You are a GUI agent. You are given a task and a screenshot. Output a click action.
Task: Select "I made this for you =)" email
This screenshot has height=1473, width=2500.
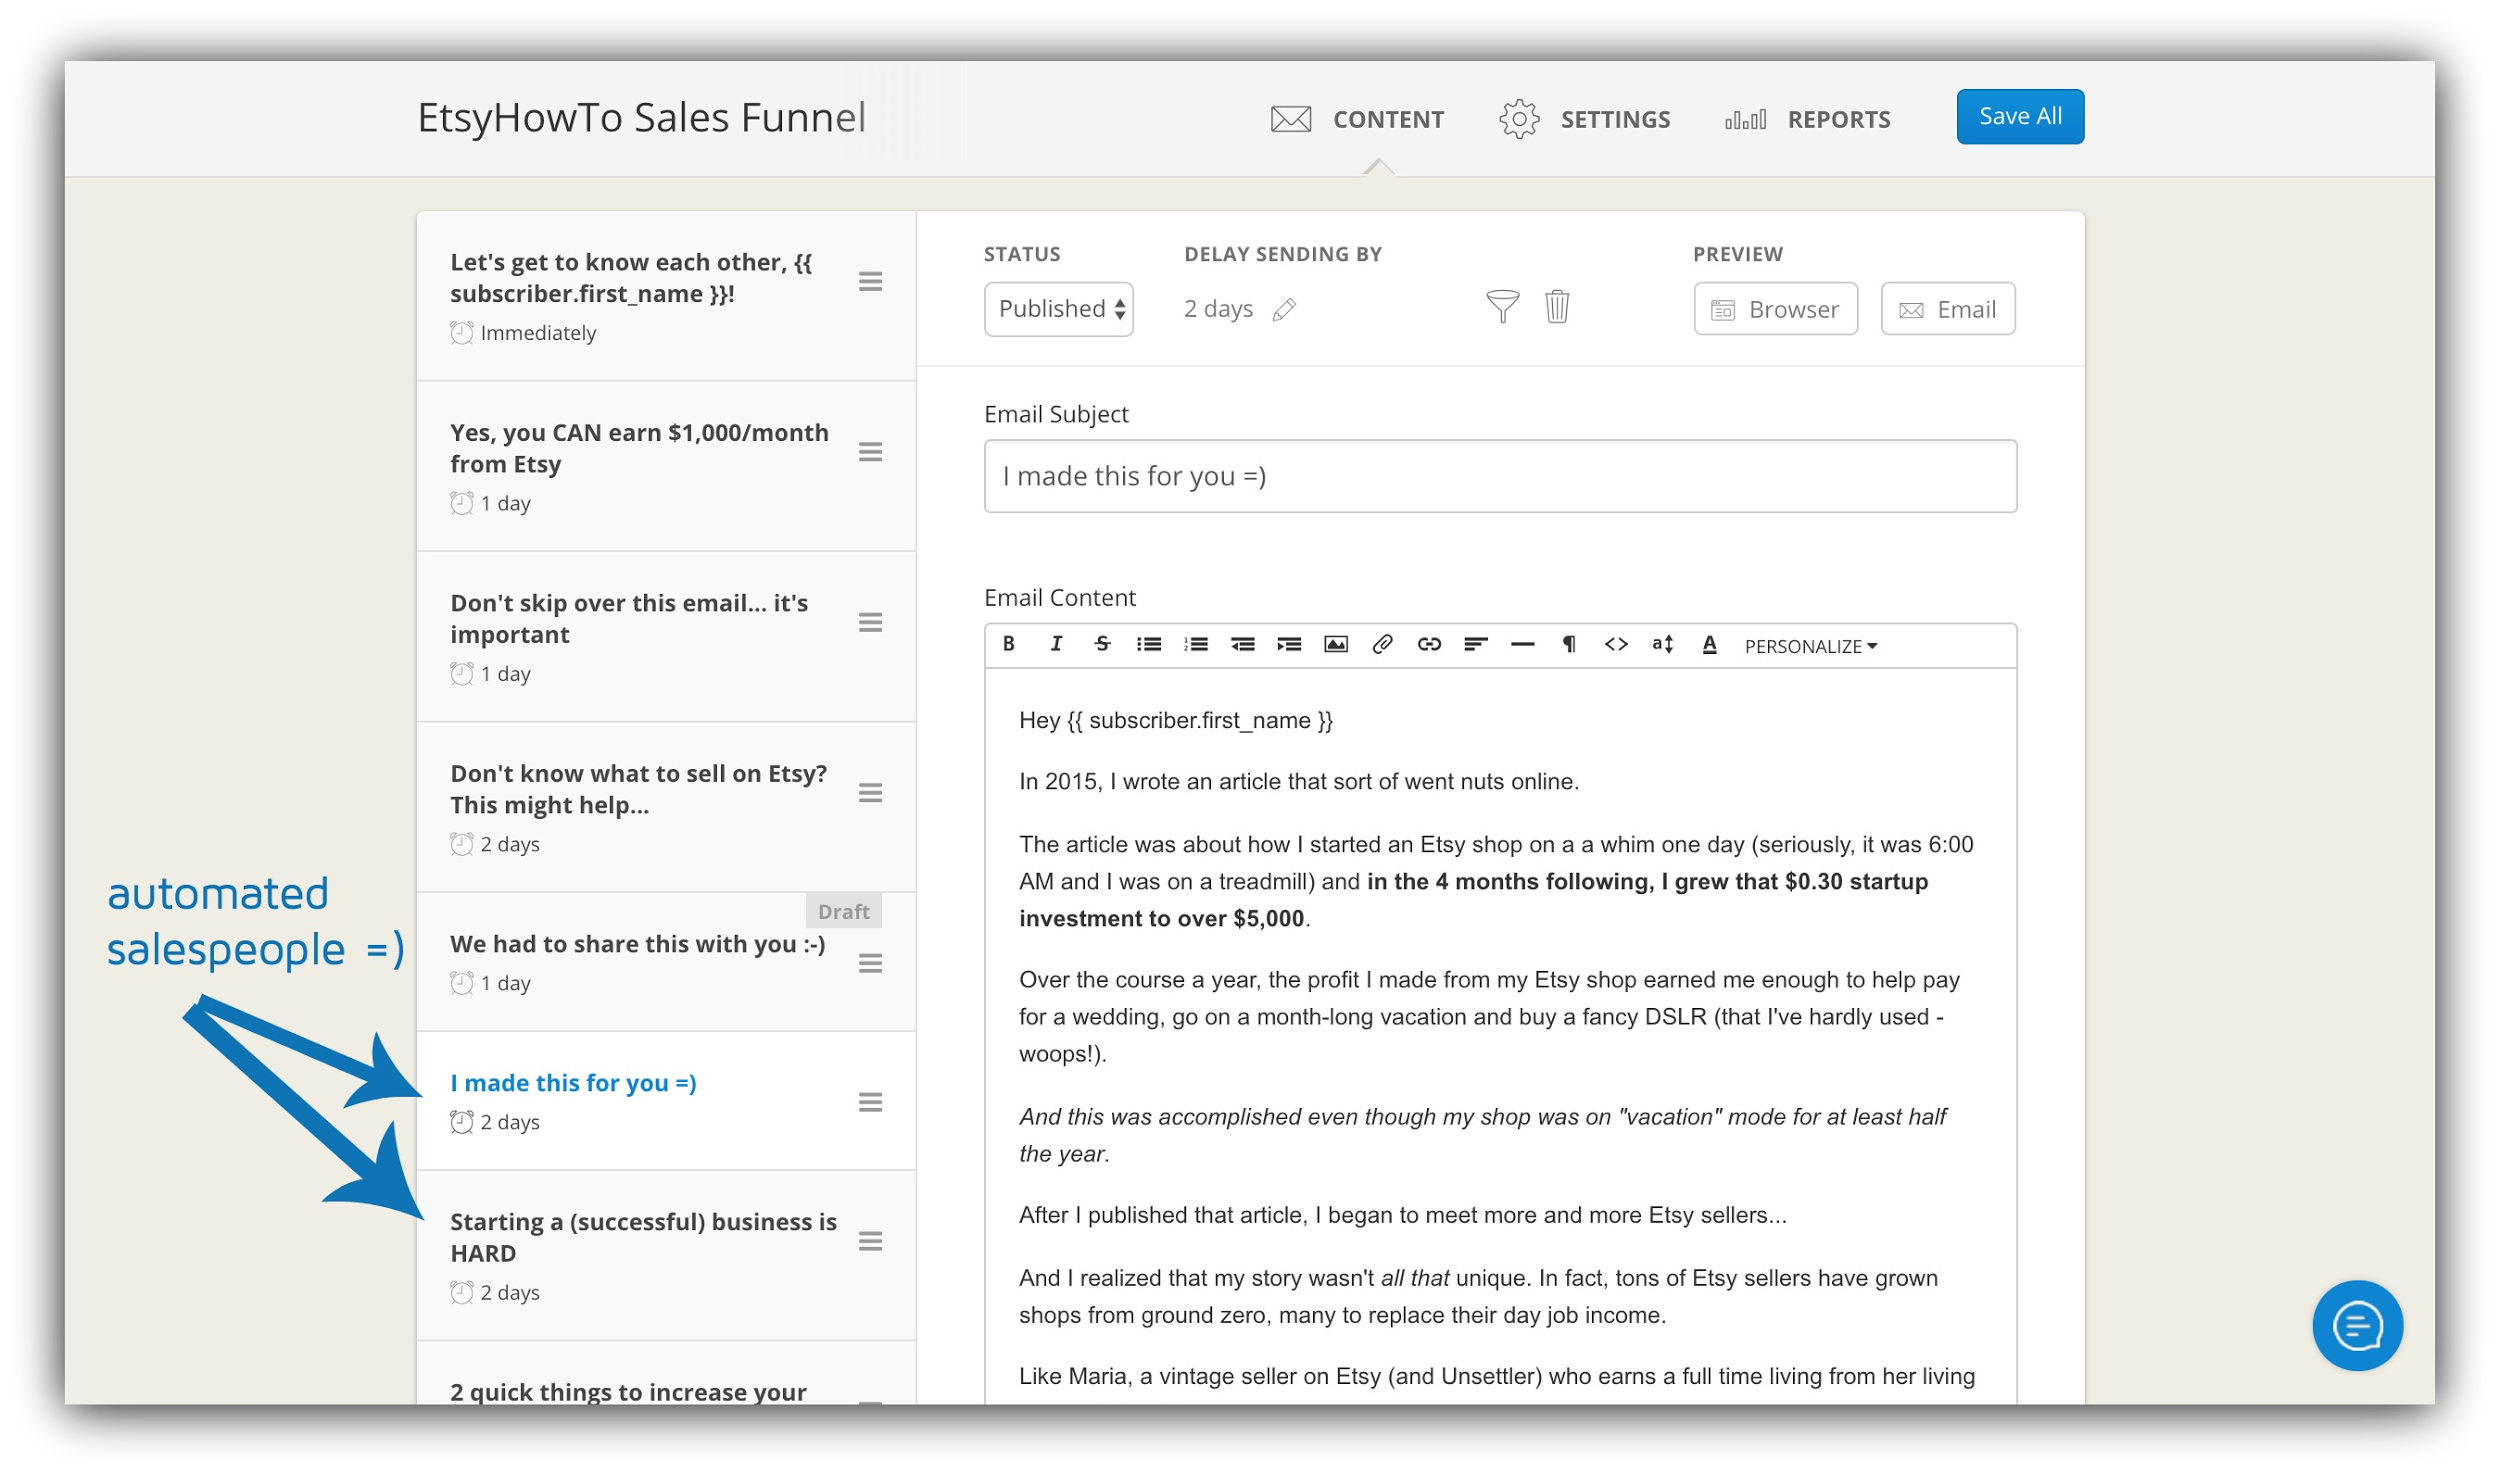click(x=666, y=1101)
